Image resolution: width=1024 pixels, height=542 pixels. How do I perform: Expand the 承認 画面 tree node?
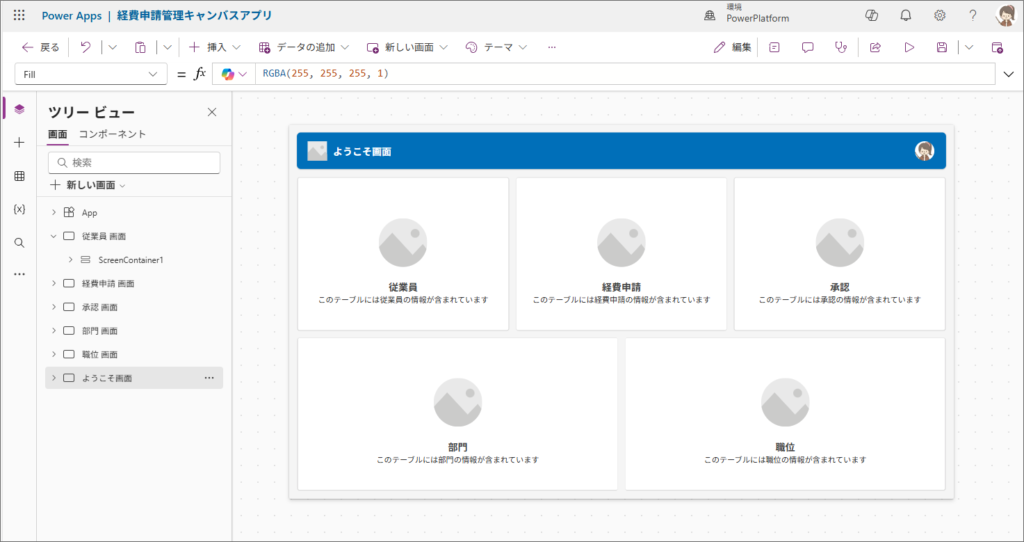point(54,307)
